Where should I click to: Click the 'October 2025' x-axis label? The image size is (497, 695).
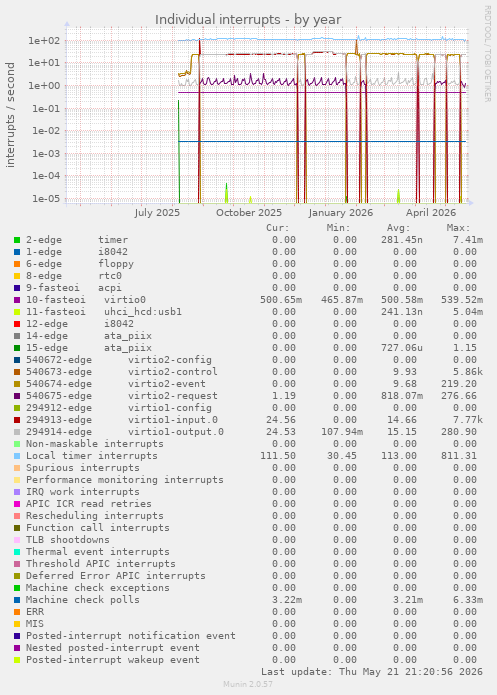point(249,213)
